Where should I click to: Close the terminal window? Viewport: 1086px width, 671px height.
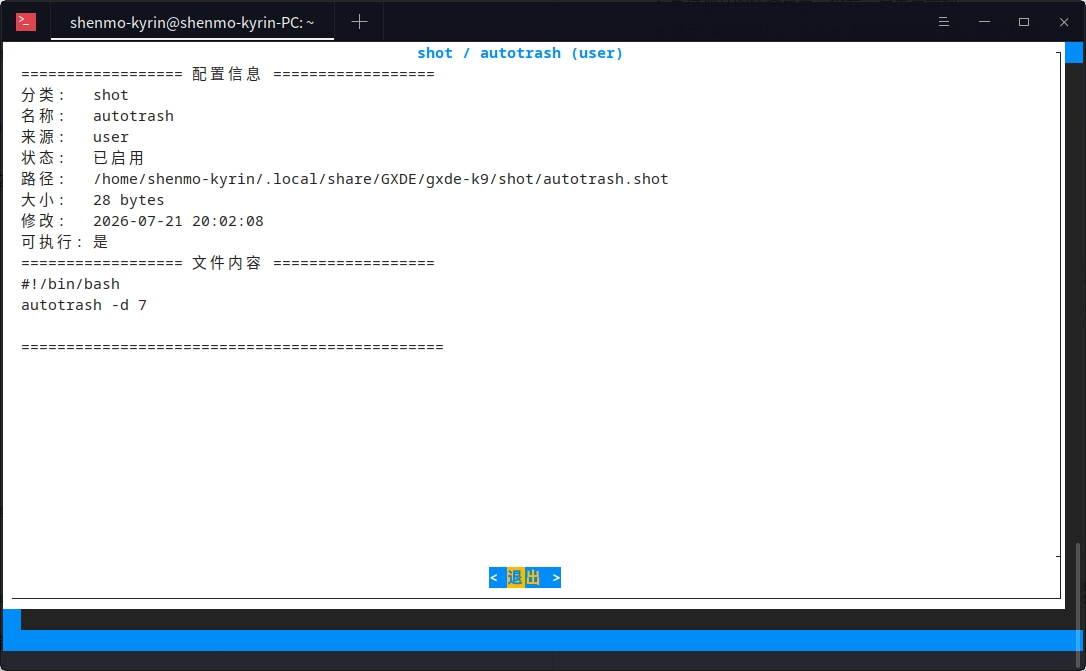pyautogui.click(x=1064, y=22)
